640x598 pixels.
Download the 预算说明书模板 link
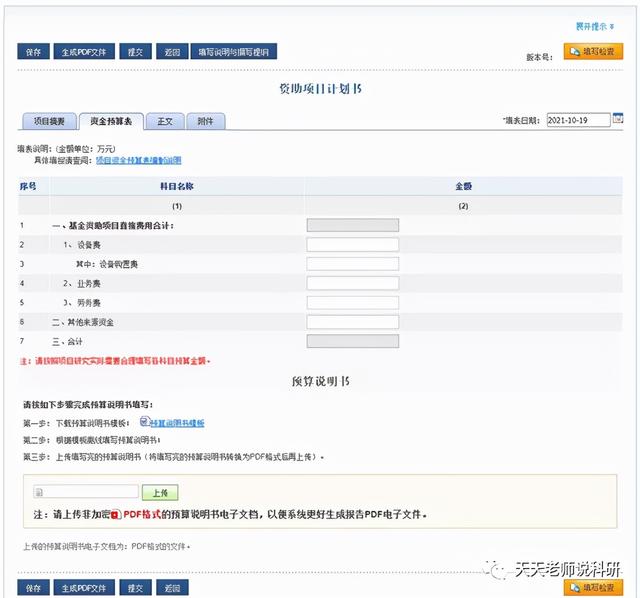point(177,423)
